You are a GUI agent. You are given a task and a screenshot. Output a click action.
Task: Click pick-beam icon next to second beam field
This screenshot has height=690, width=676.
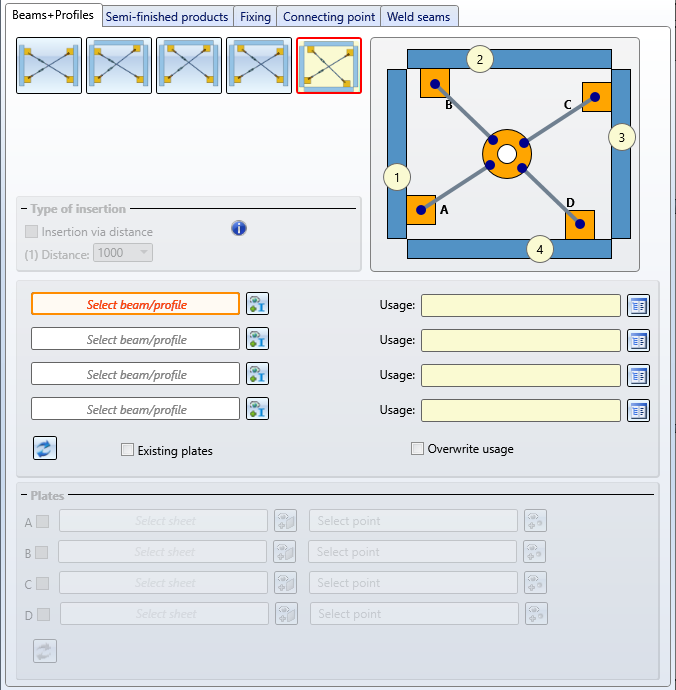tap(257, 339)
